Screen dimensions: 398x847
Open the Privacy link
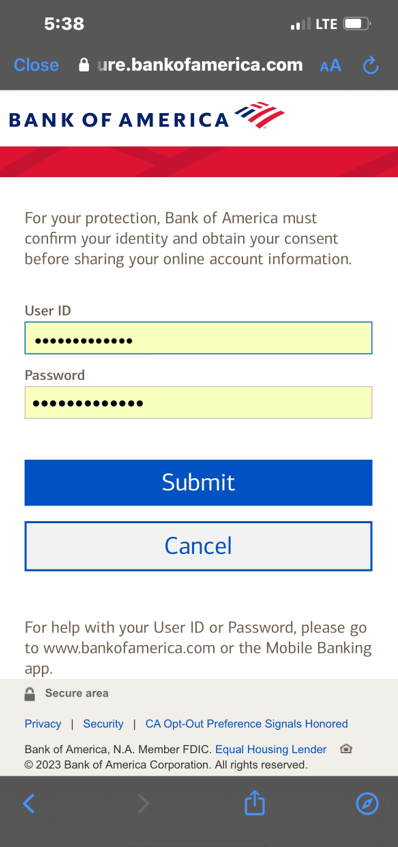tap(43, 724)
